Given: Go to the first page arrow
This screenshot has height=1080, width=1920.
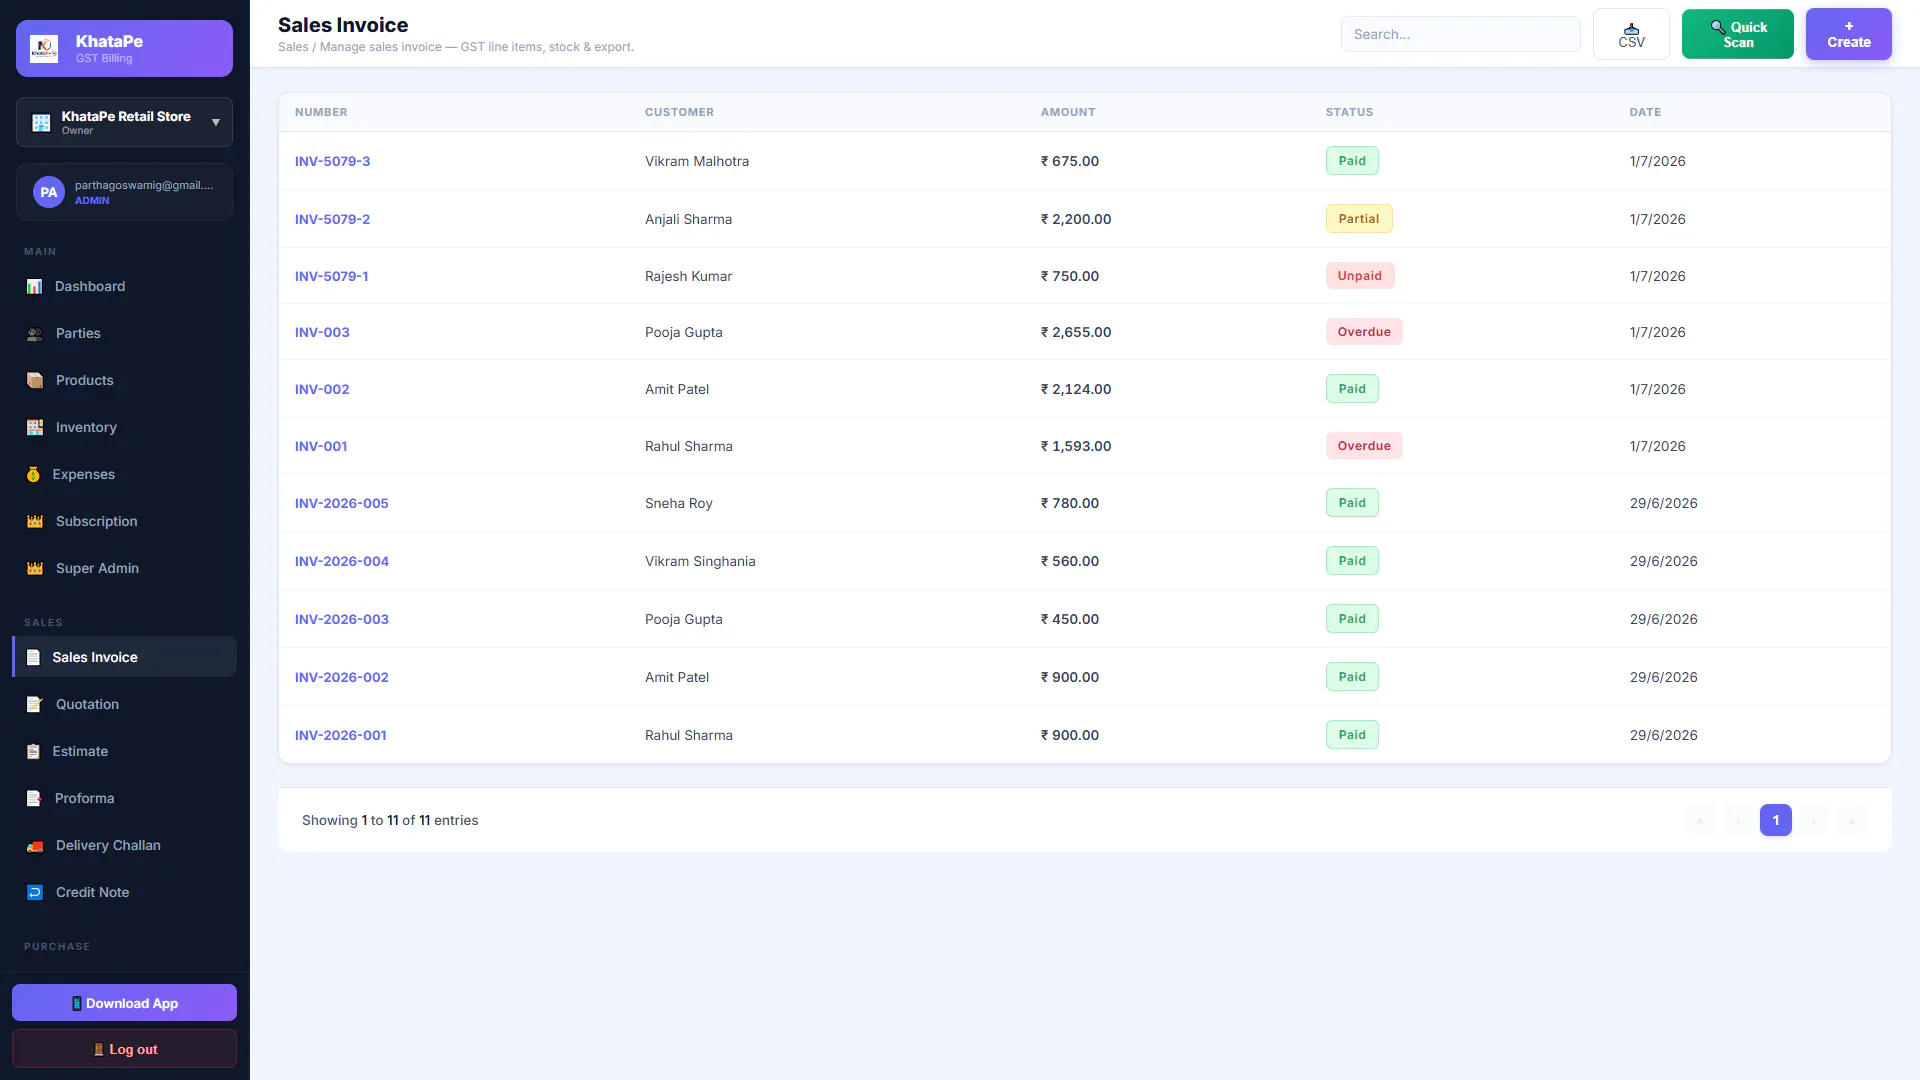Looking at the screenshot, I should click(x=1699, y=820).
